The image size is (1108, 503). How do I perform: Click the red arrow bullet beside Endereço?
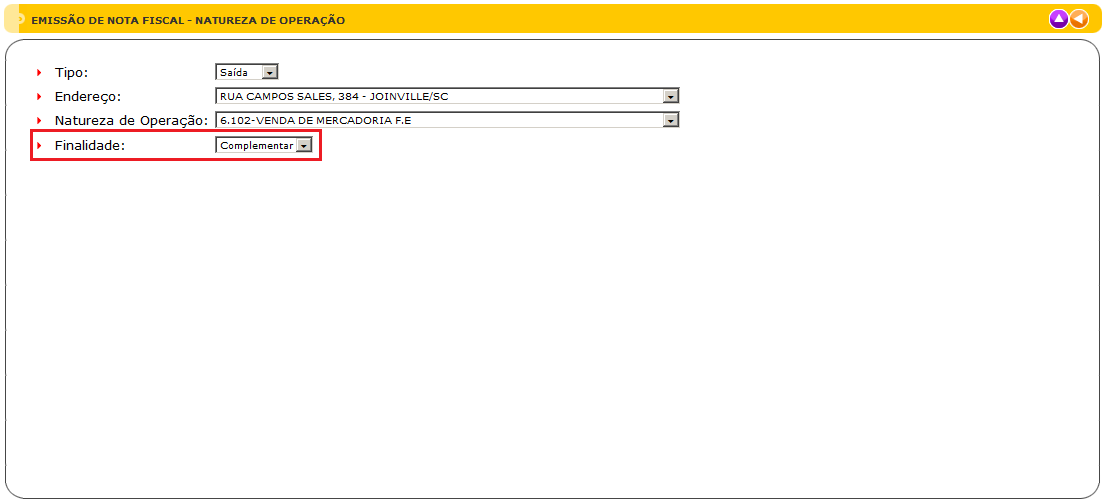pyautogui.click(x=40, y=96)
